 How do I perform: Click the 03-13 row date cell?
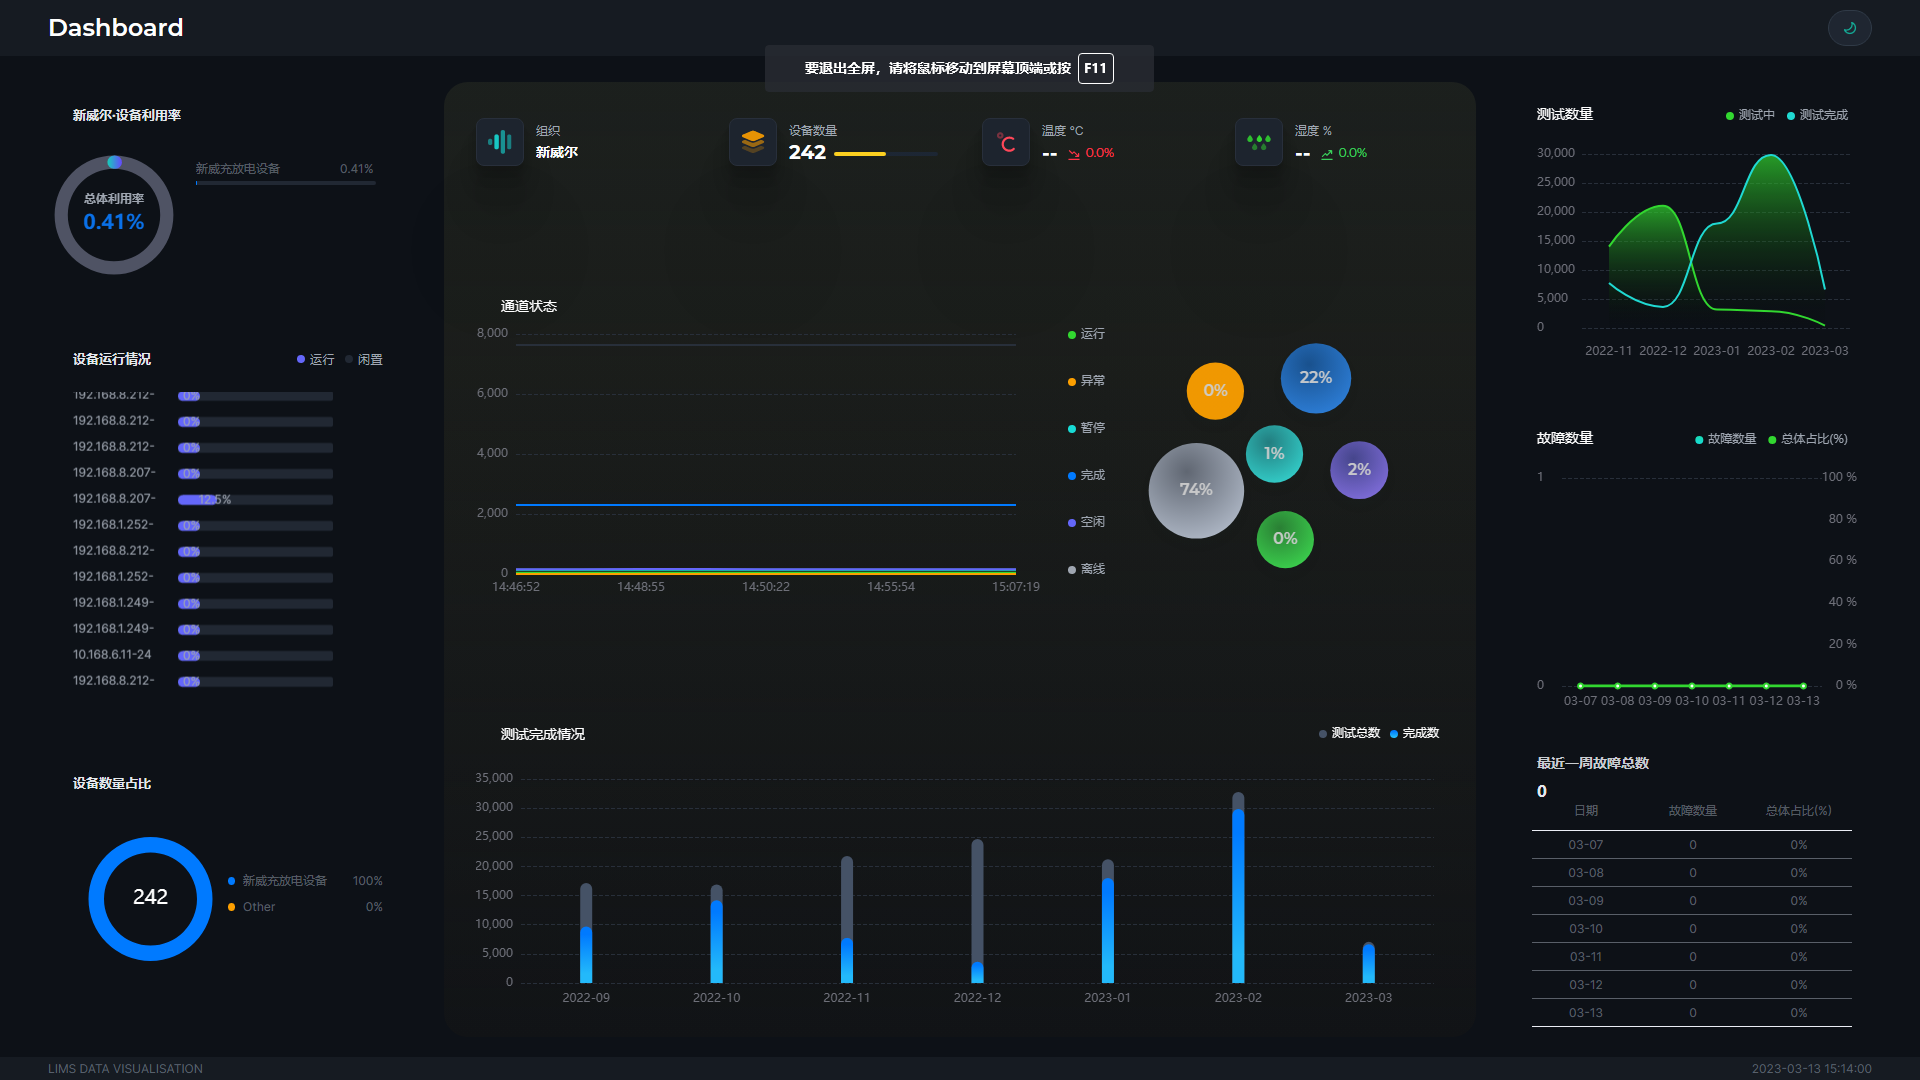click(x=1585, y=1013)
